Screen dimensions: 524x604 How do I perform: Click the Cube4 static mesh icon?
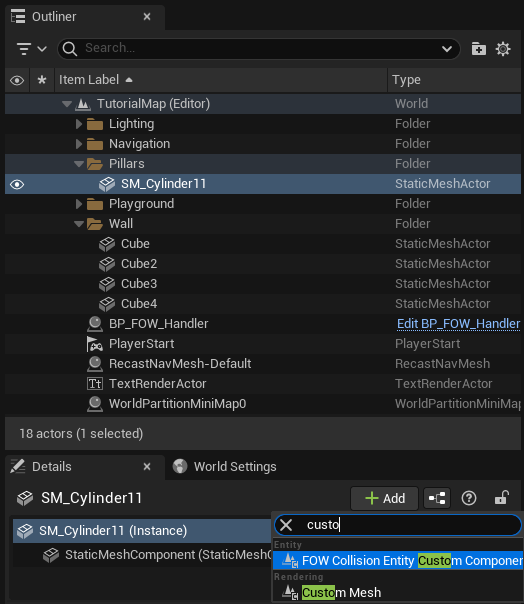pyautogui.click(x=107, y=304)
